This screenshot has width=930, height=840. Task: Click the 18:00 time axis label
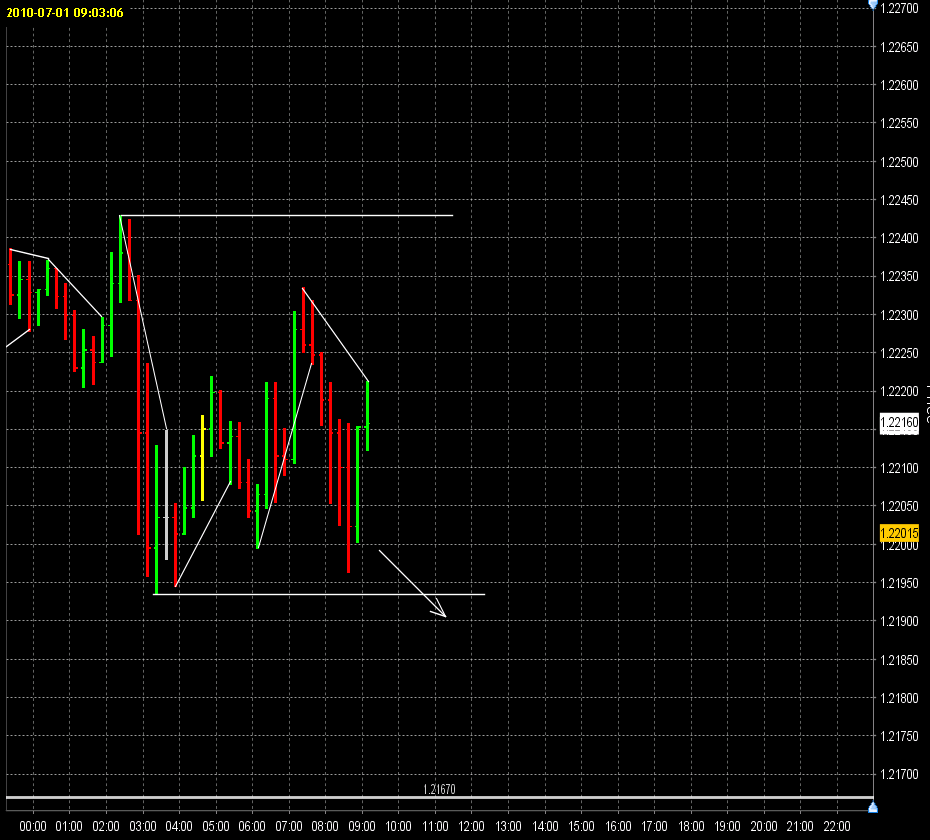click(x=691, y=826)
